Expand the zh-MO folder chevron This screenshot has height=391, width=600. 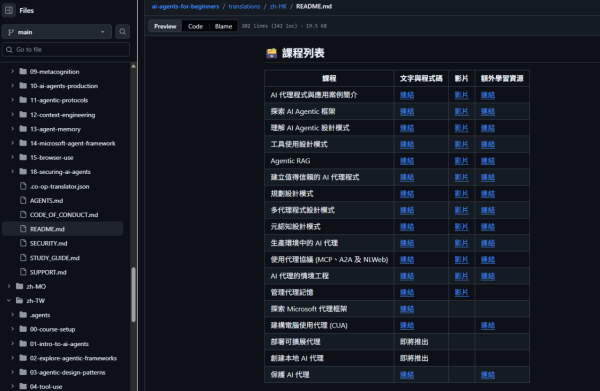(9, 286)
